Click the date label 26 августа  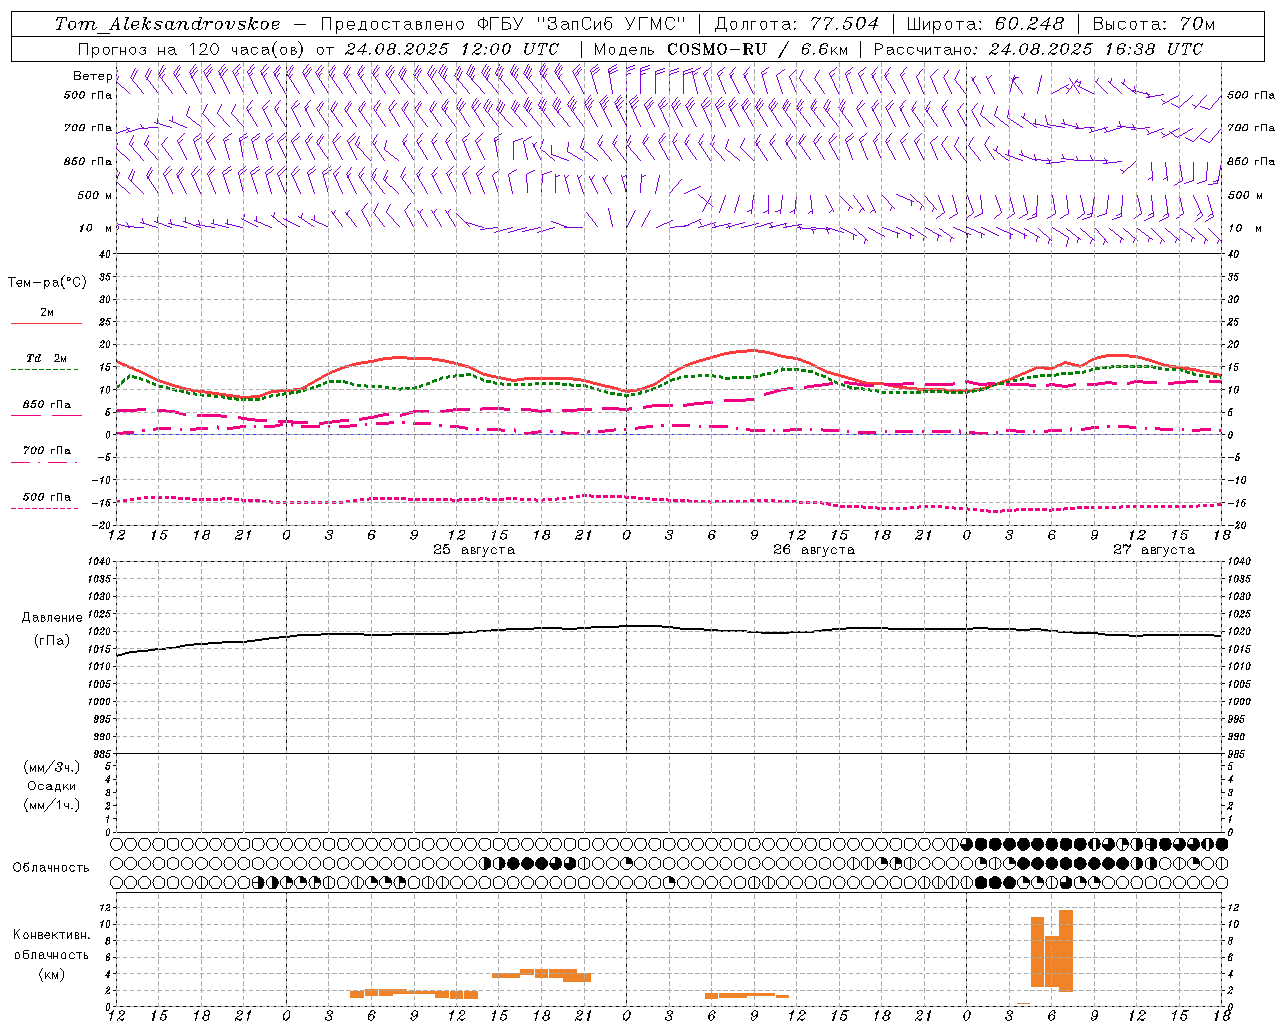[814, 550]
